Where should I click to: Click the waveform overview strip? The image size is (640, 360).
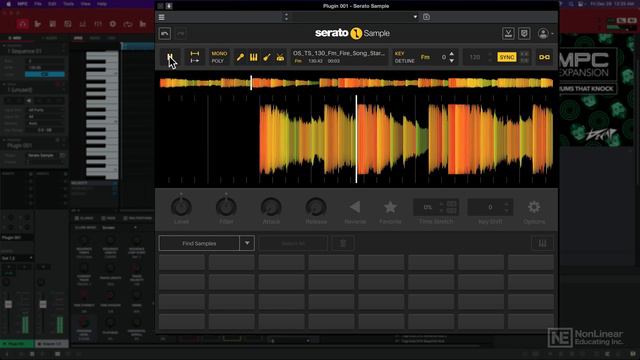point(356,83)
